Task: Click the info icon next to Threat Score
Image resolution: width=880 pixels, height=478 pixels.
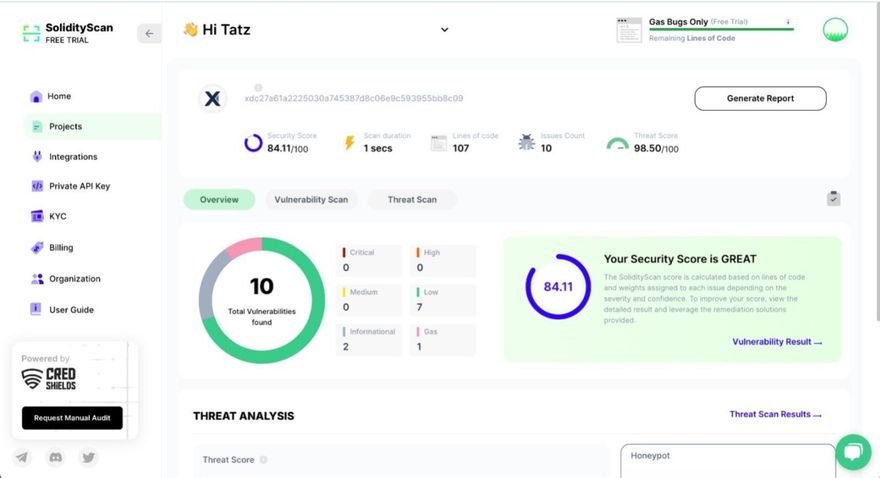Action: 264,460
